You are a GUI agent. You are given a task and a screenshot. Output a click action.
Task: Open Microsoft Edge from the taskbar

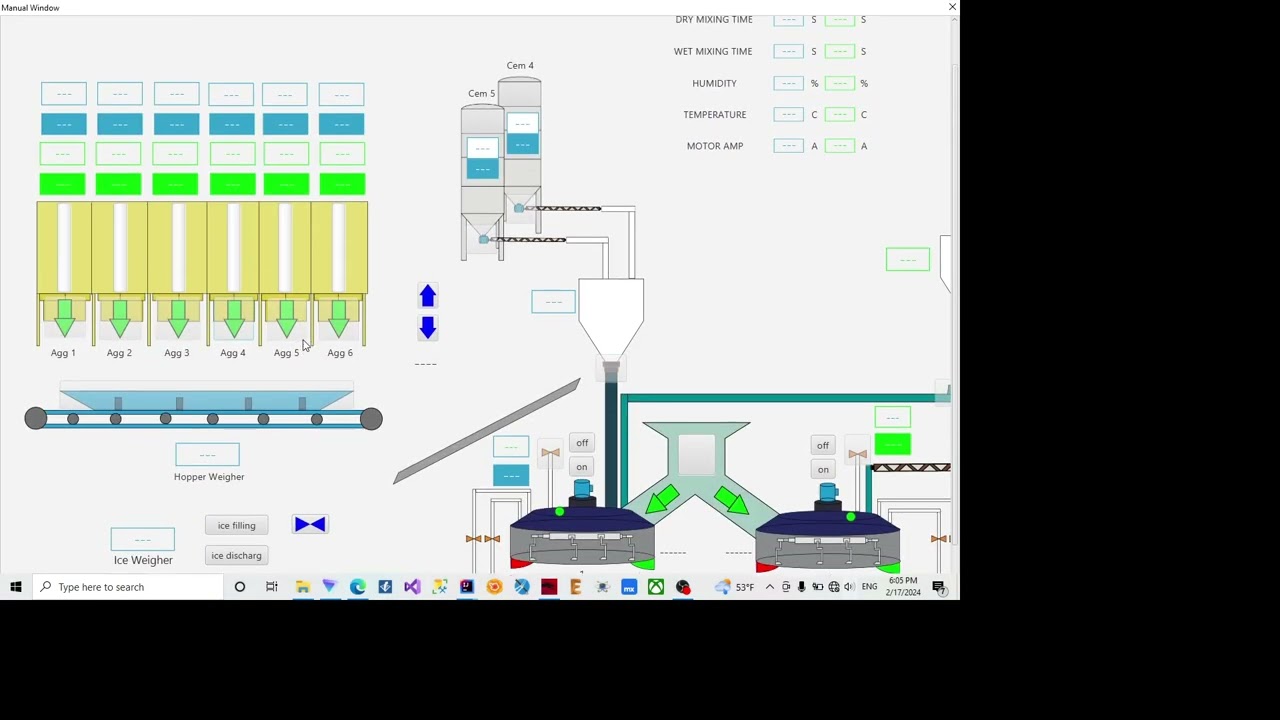(x=357, y=587)
